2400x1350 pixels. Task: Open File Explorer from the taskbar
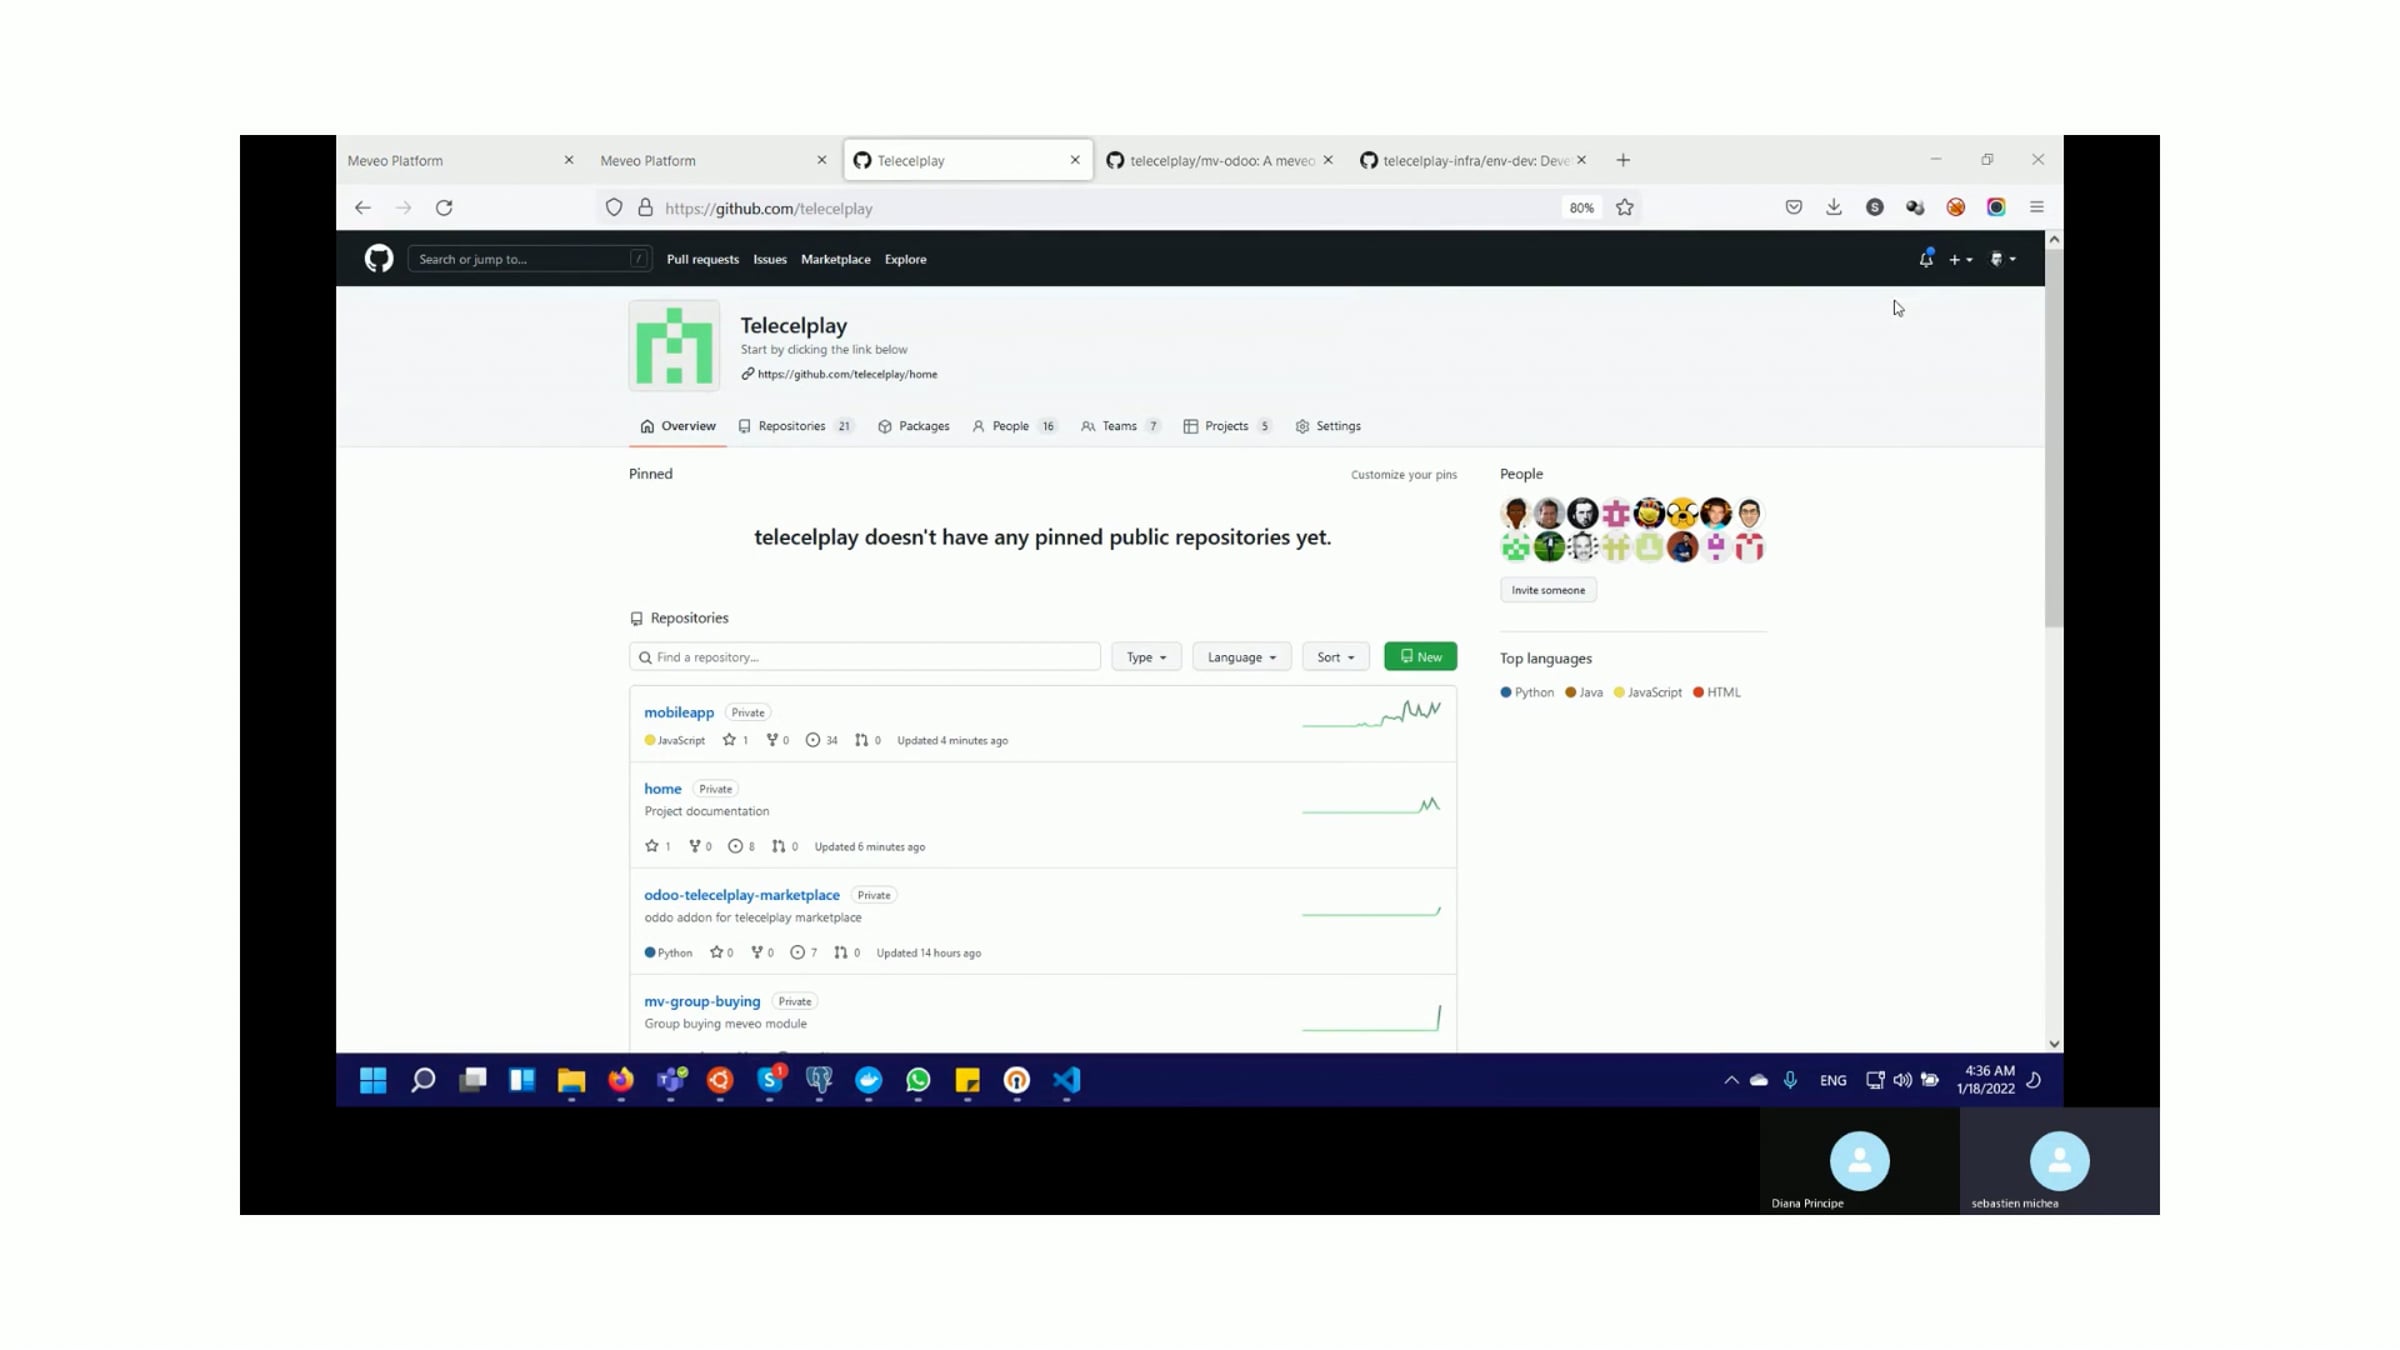click(x=571, y=1080)
